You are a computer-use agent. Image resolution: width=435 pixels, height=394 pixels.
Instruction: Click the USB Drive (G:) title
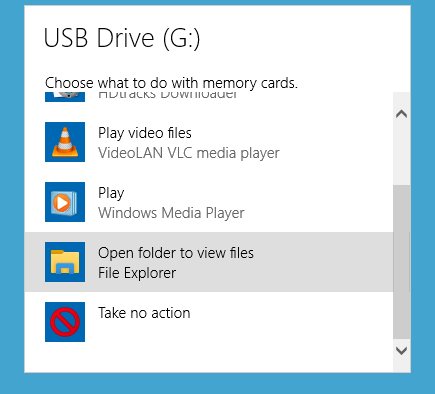point(122,38)
